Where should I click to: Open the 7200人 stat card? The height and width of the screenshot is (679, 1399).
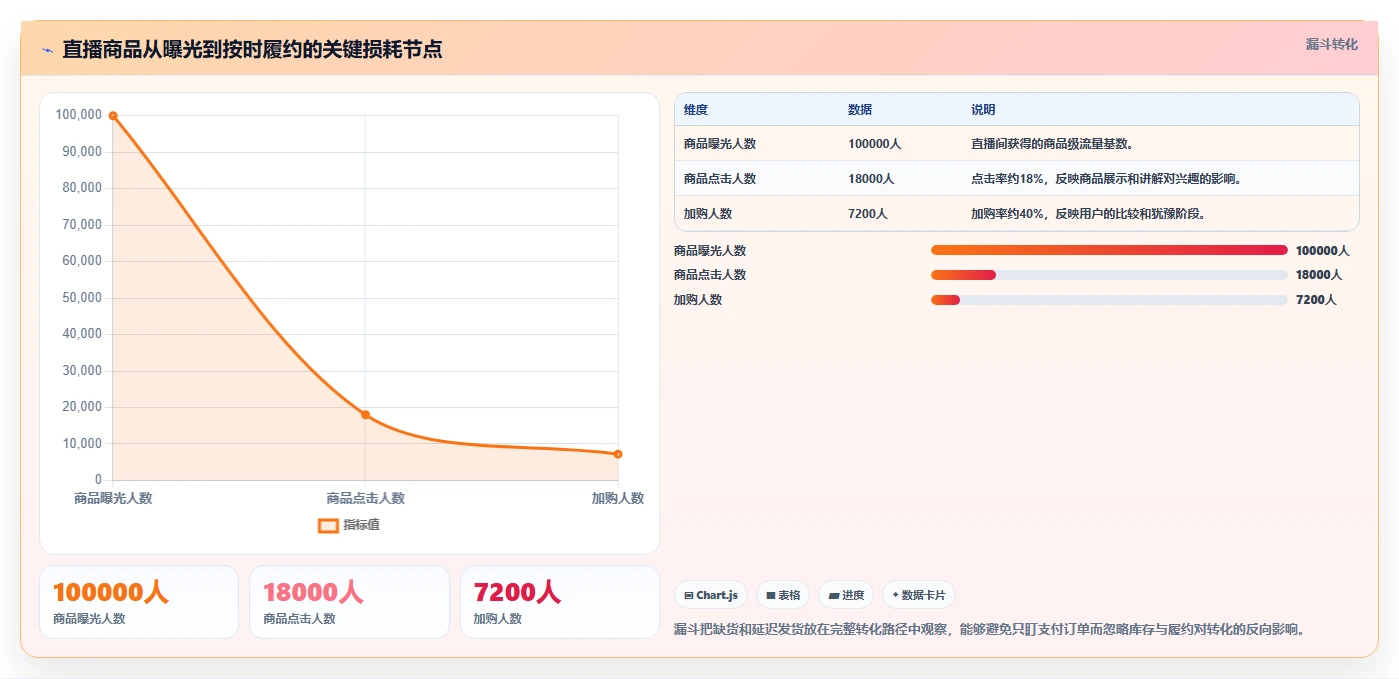tap(560, 602)
